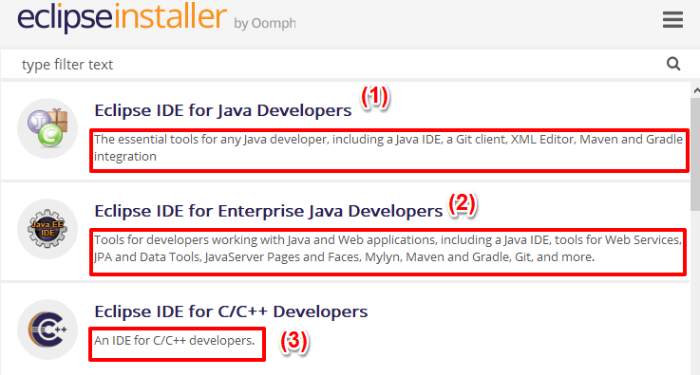The image size is (700, 375).
Task: Click 'An IDE for C/C++ developers.' text
Action: pos(174,341)
